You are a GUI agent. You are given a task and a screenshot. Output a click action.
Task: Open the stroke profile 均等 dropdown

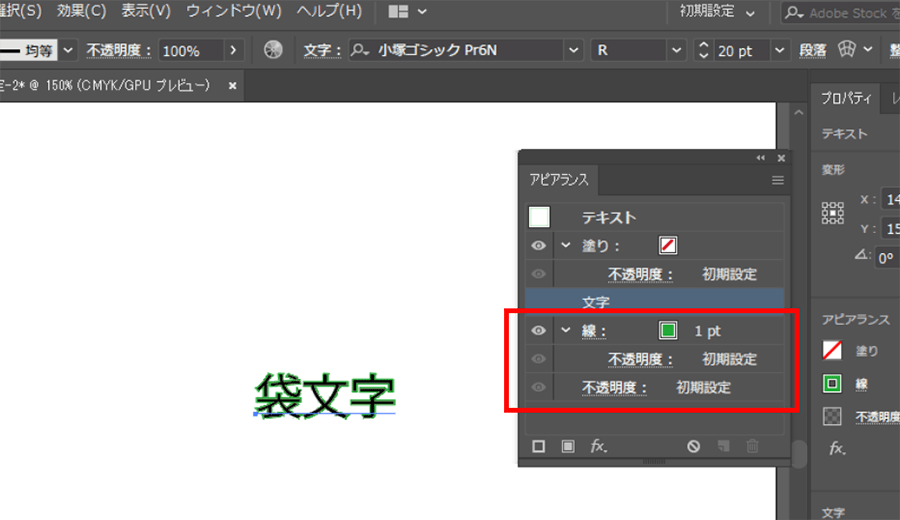pyautogui.click(x=68, y=51)
